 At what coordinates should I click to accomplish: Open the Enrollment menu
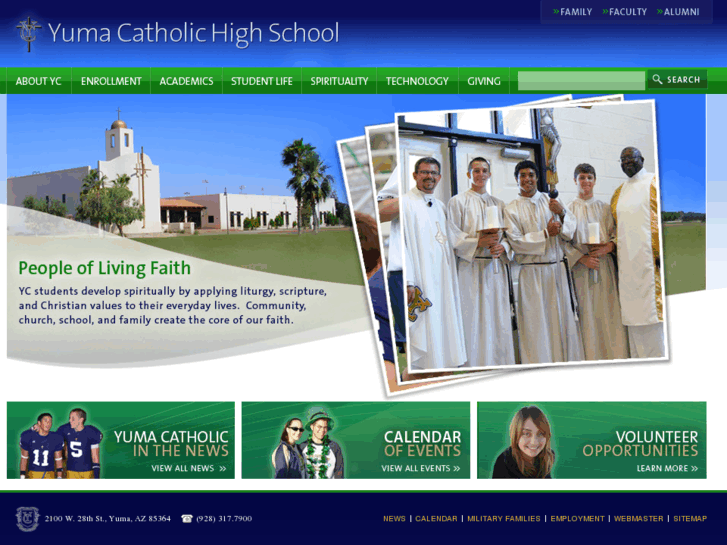(111, 81)
